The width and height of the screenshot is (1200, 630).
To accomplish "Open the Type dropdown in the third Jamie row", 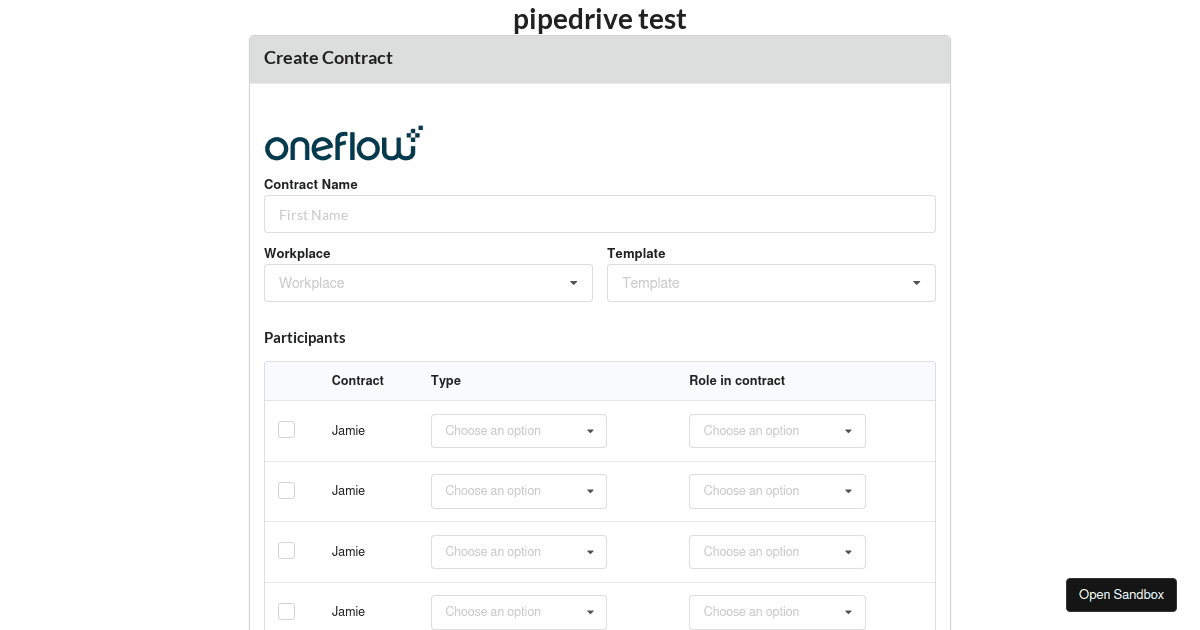I will point(518,551).
